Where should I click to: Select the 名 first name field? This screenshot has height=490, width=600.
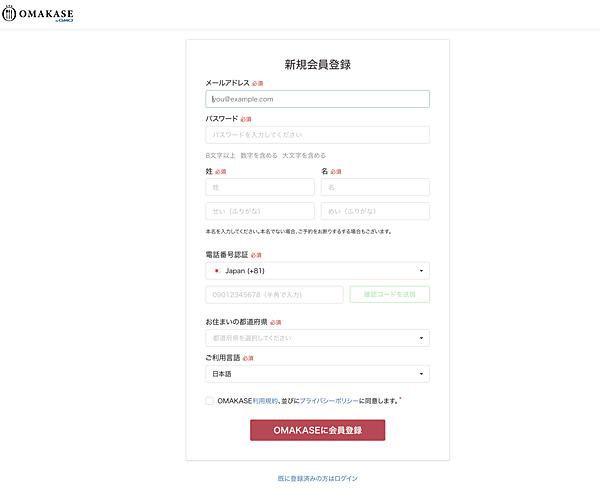[375, 187]
